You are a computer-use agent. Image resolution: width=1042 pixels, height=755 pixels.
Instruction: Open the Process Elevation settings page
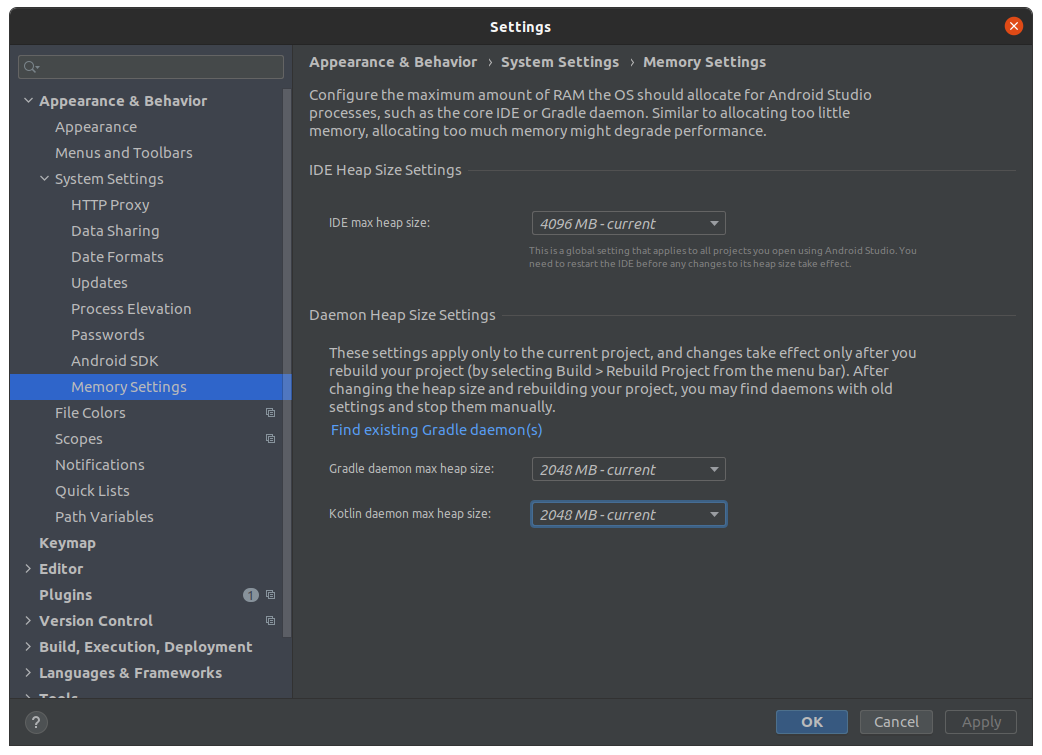(x=131, y=309)
